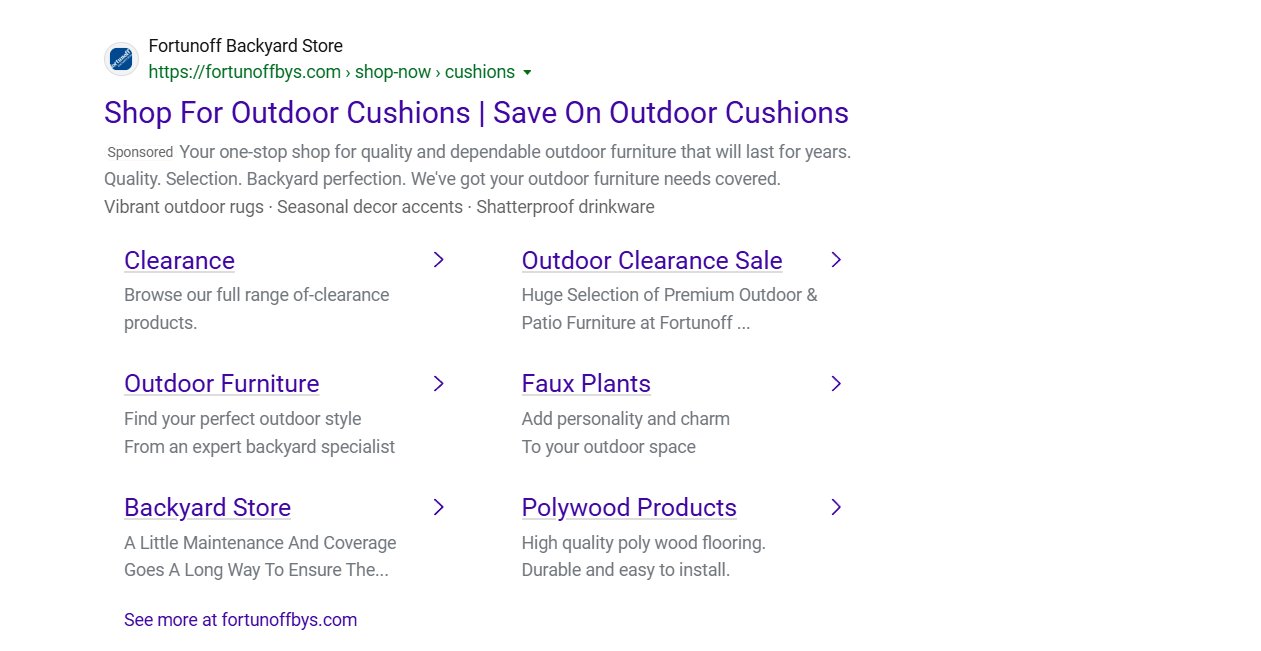Click the chevron beside Outdoor Furniture
This screenshot has width=1261, height=651.
point(438,384)
